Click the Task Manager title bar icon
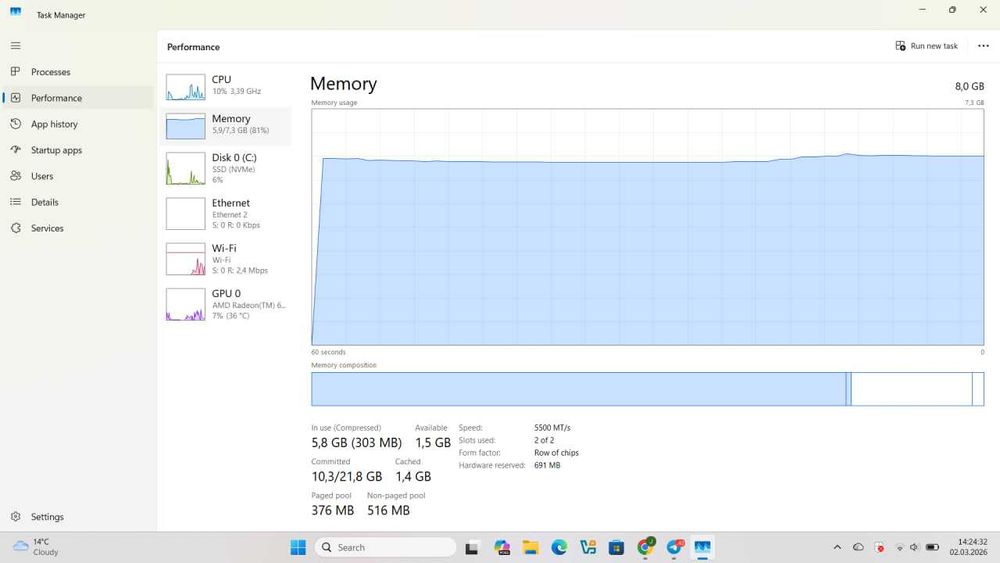Viewport: 1000px width, 563px height. pos(15,11)
